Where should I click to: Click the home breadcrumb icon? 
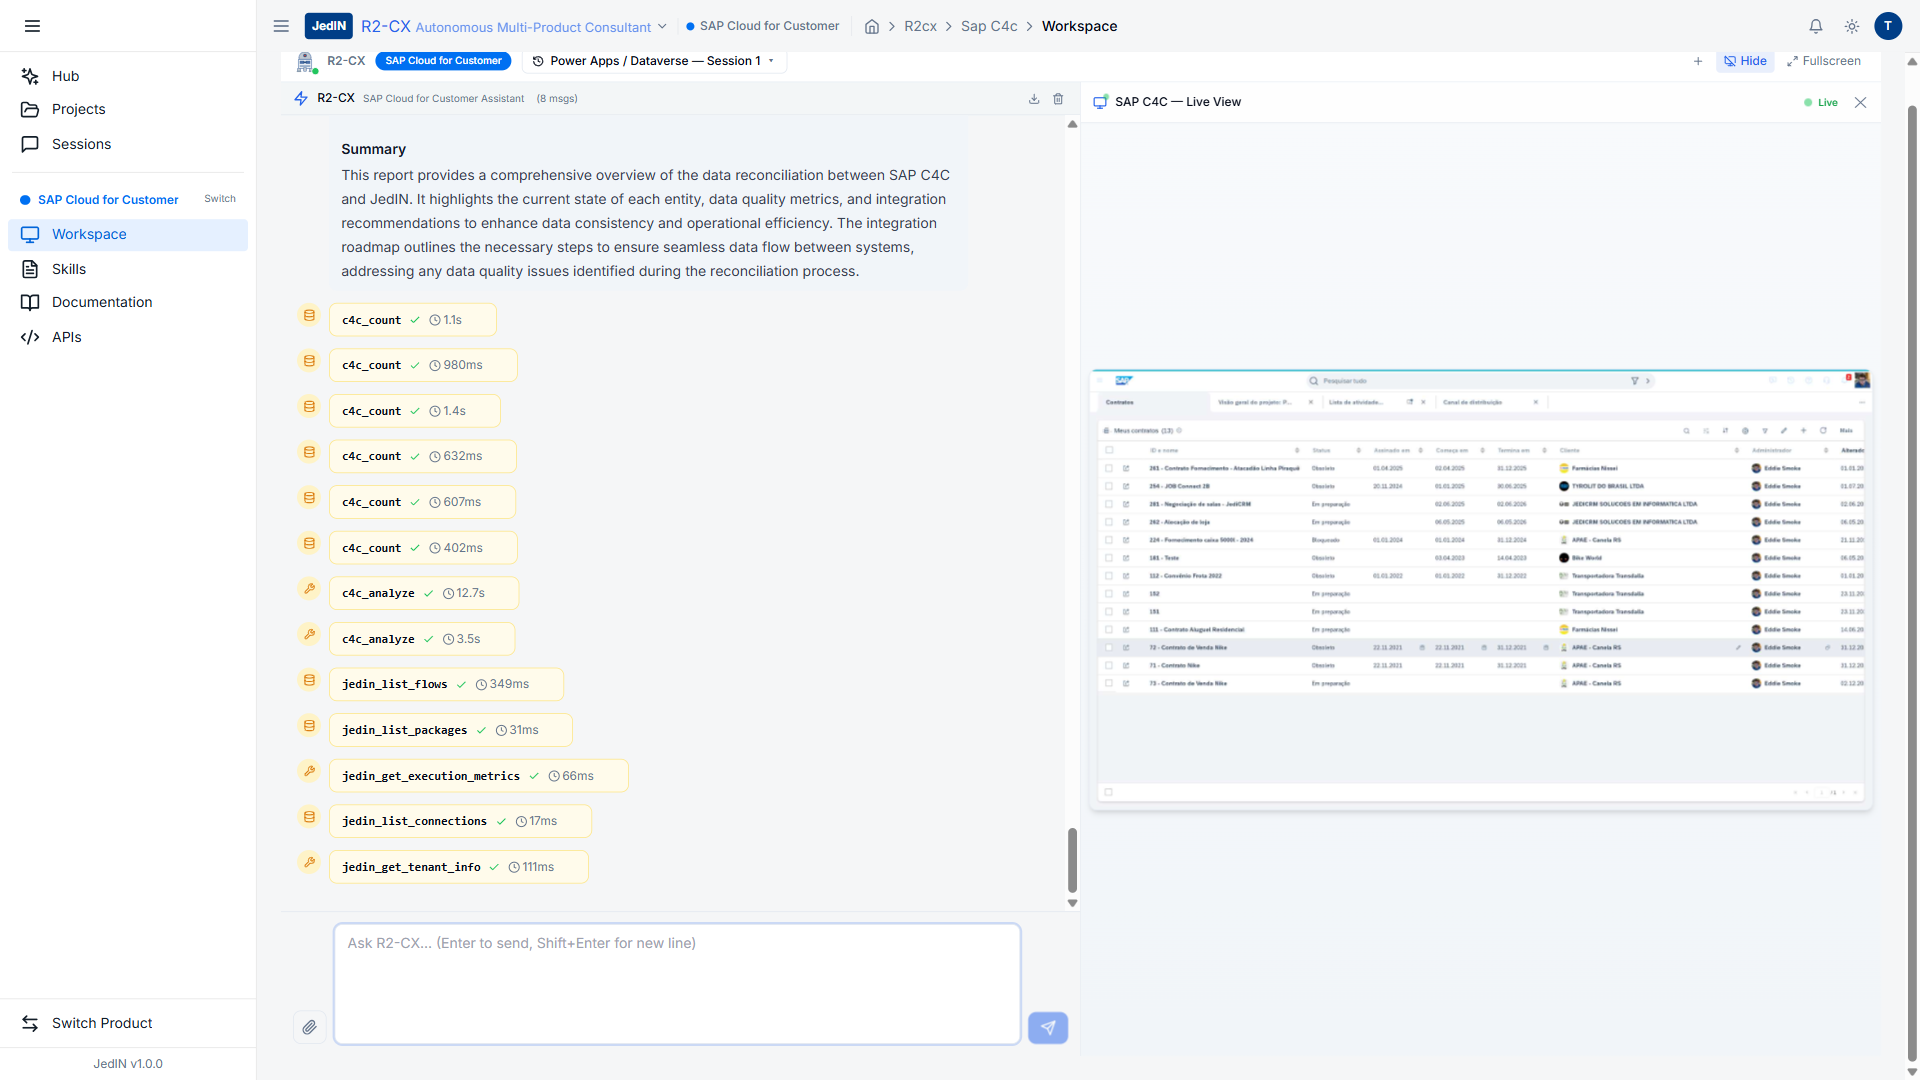(x=872, y=27)
